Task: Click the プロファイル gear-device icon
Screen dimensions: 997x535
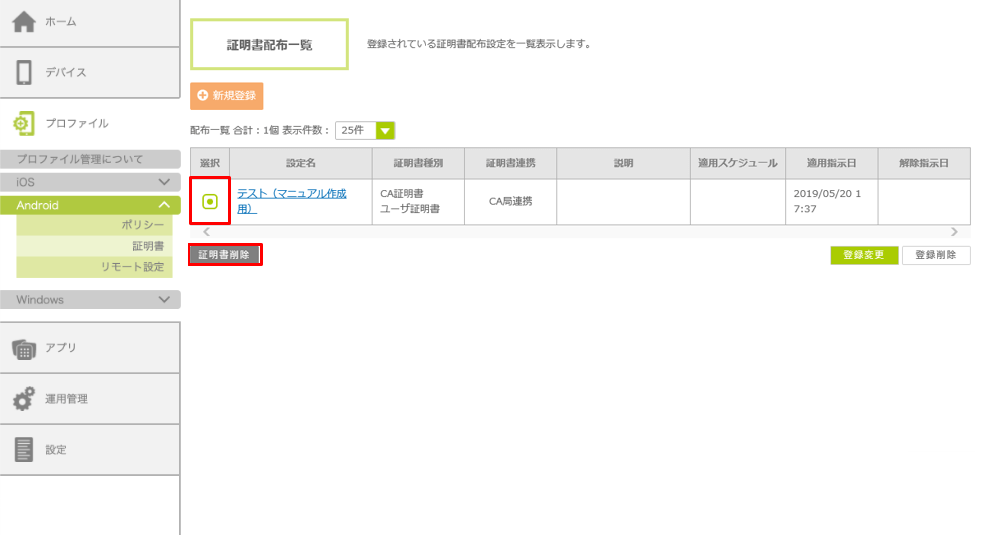Action: pos(24,123)
